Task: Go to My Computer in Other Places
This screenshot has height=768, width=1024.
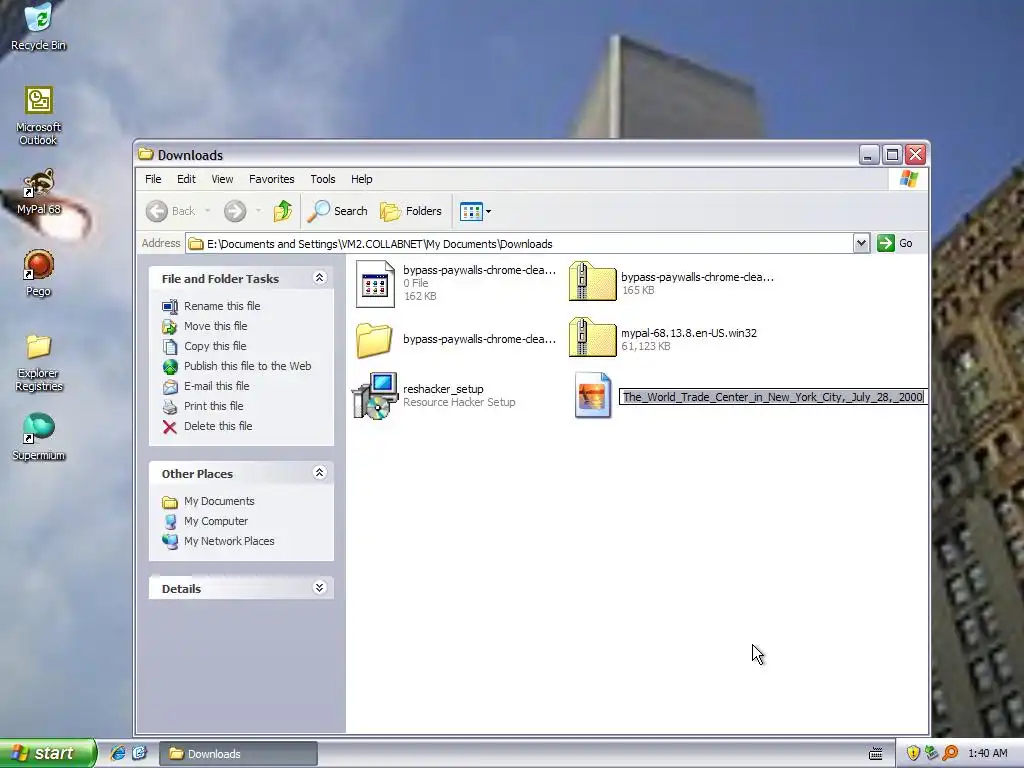Action: coord(216,521)
